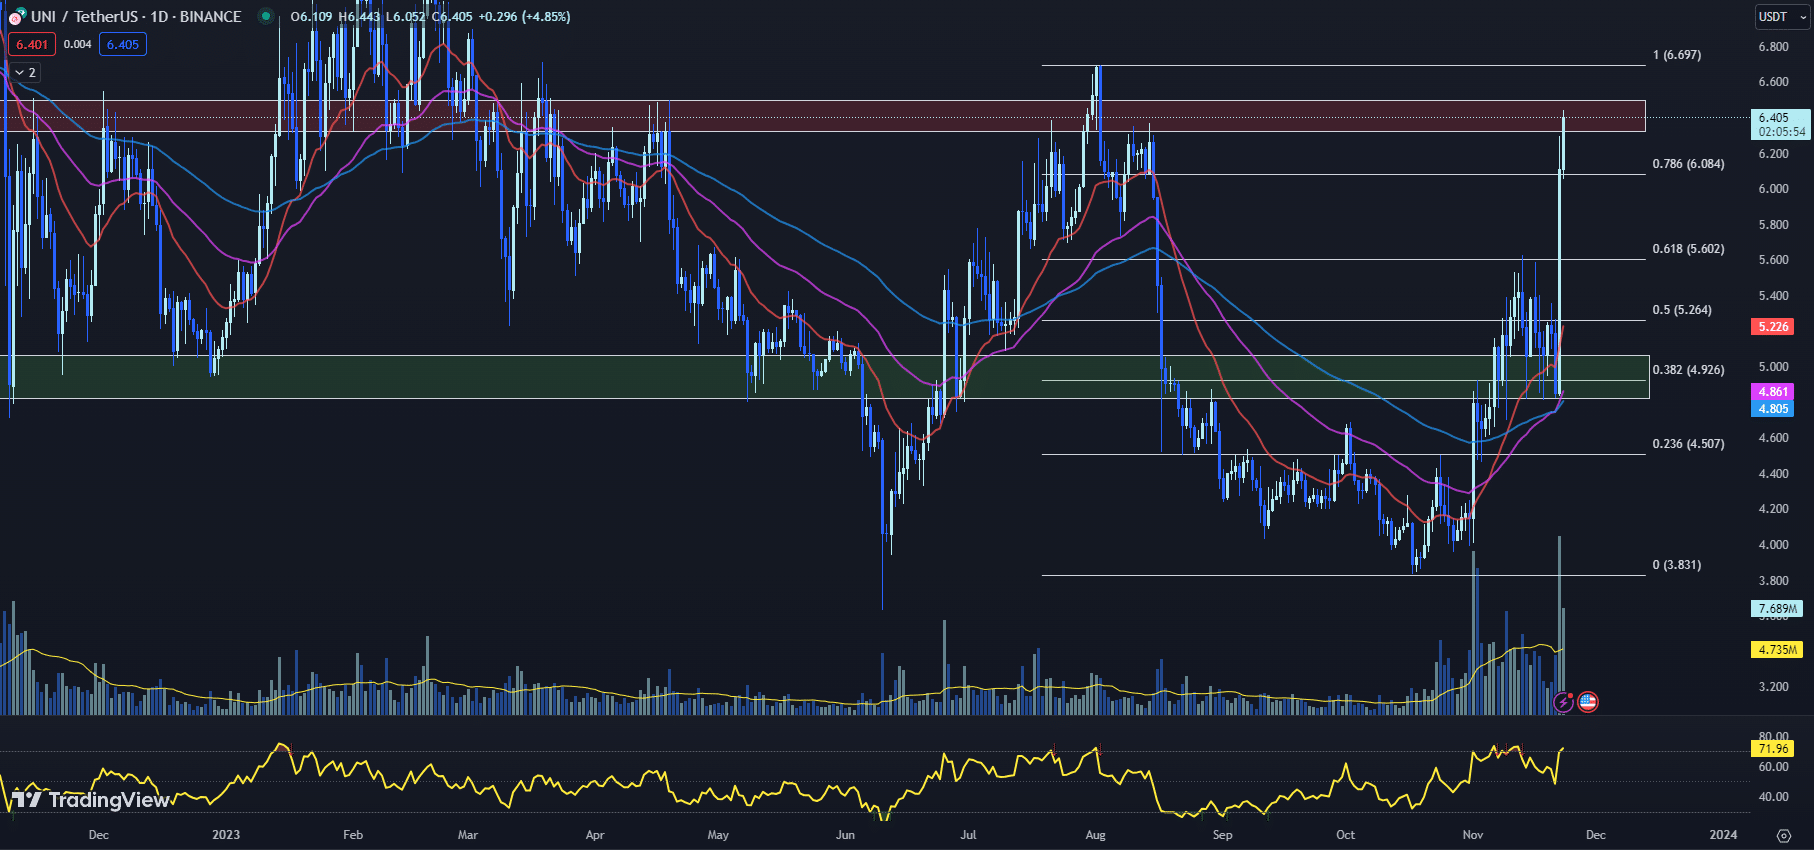Click the blue 6.405 buy price button
This screenshot has width=1814, height=850.
123,44
